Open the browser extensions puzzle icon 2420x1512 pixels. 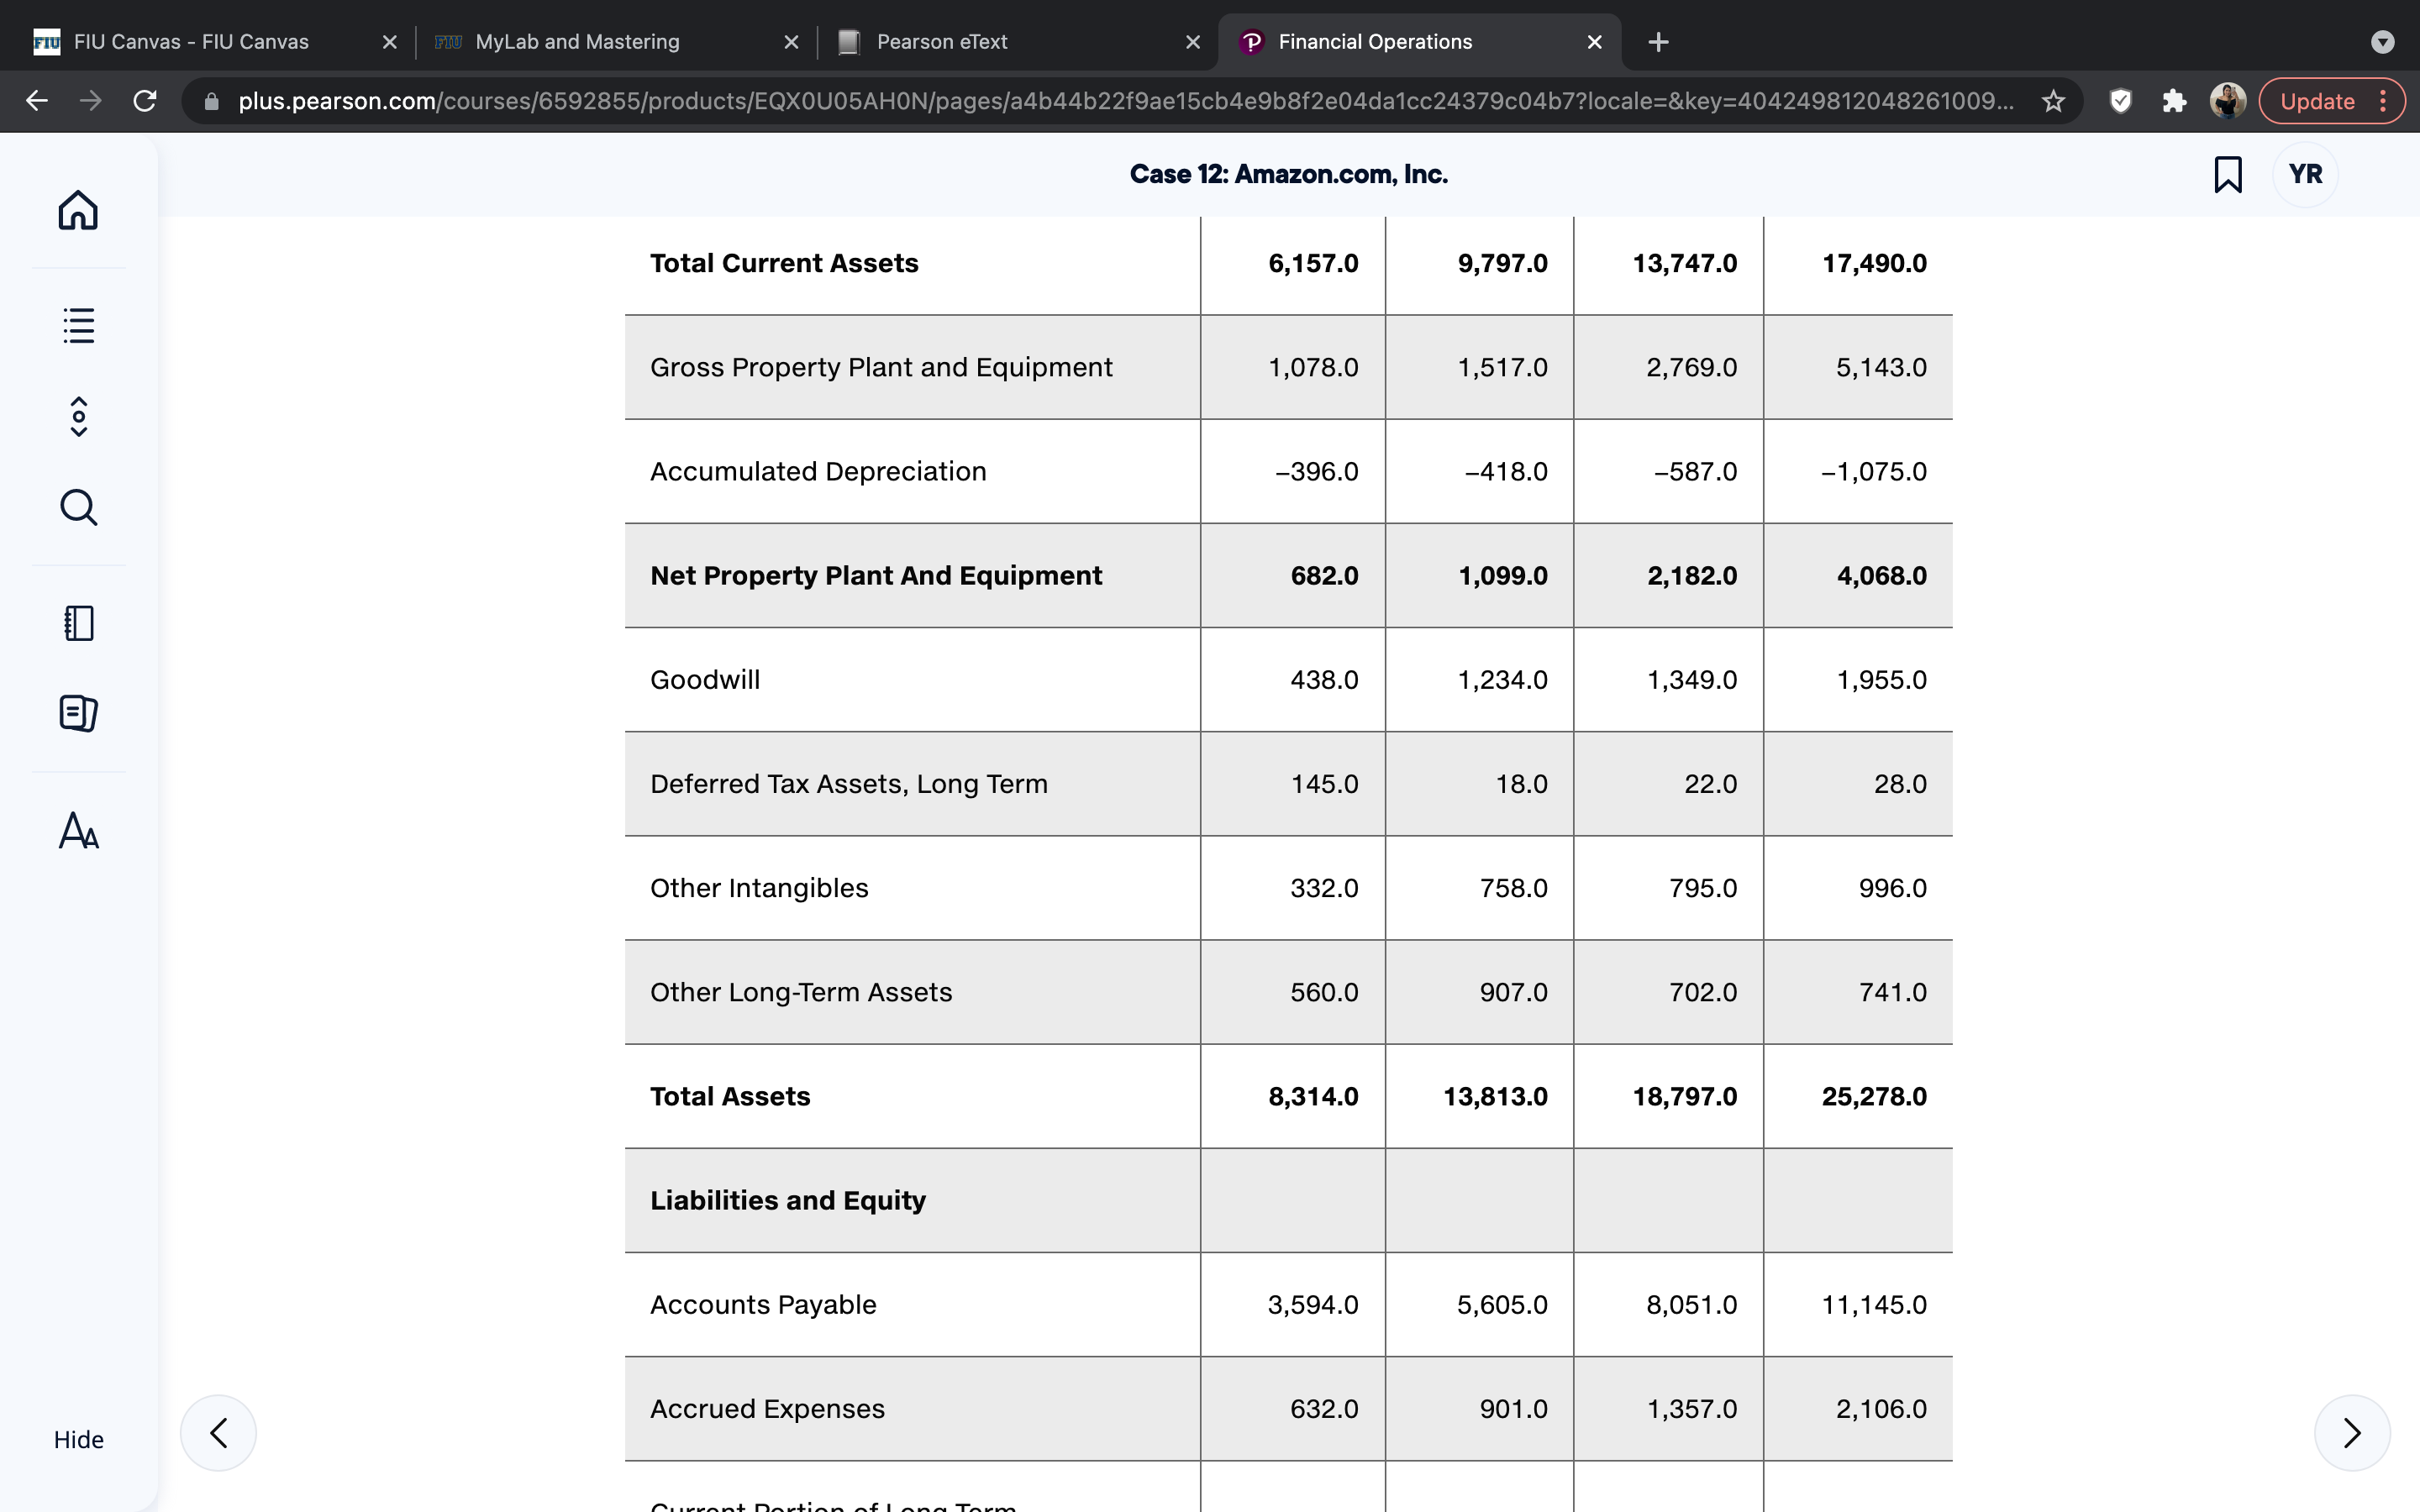coord(2174,101)
